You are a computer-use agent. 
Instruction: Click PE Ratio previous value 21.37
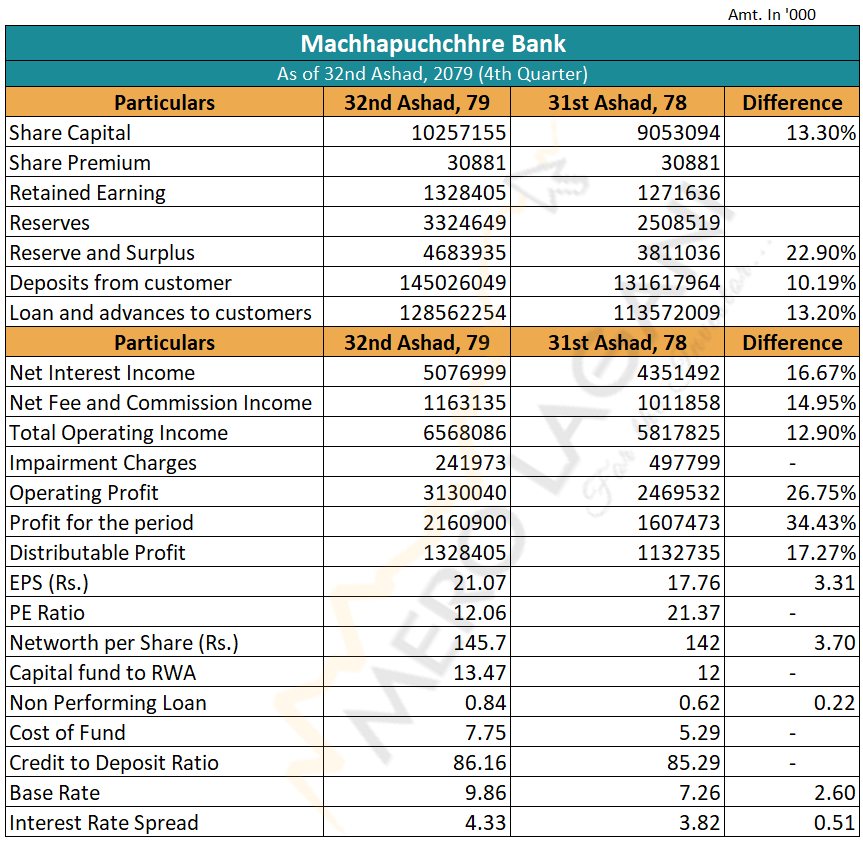[x=693, y=613]
